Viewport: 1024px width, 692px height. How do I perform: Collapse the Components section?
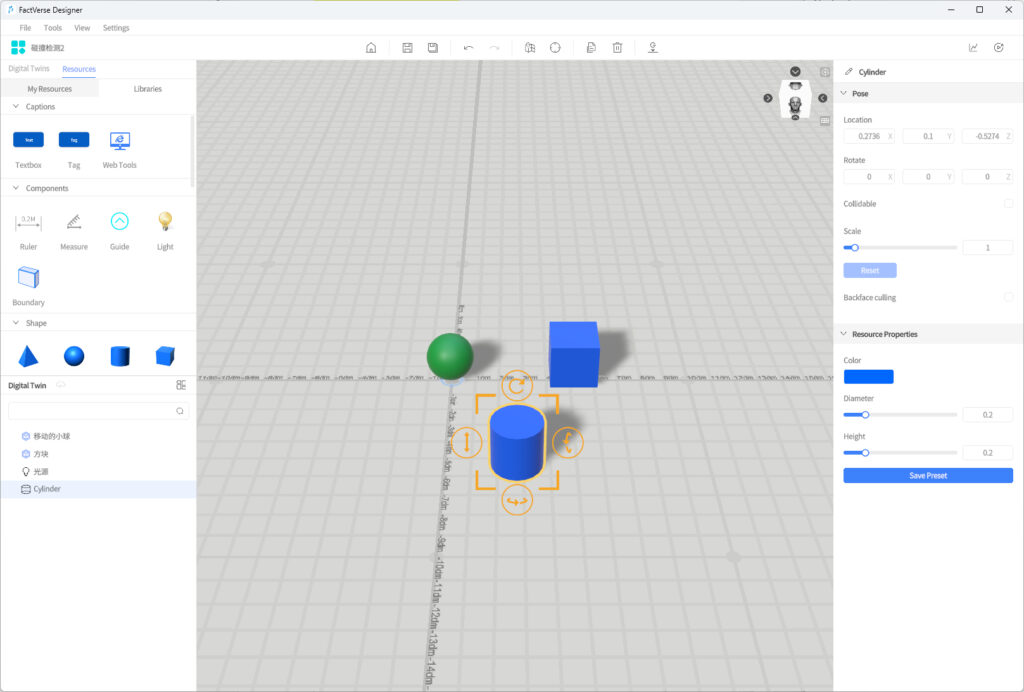tap(16, 188)
